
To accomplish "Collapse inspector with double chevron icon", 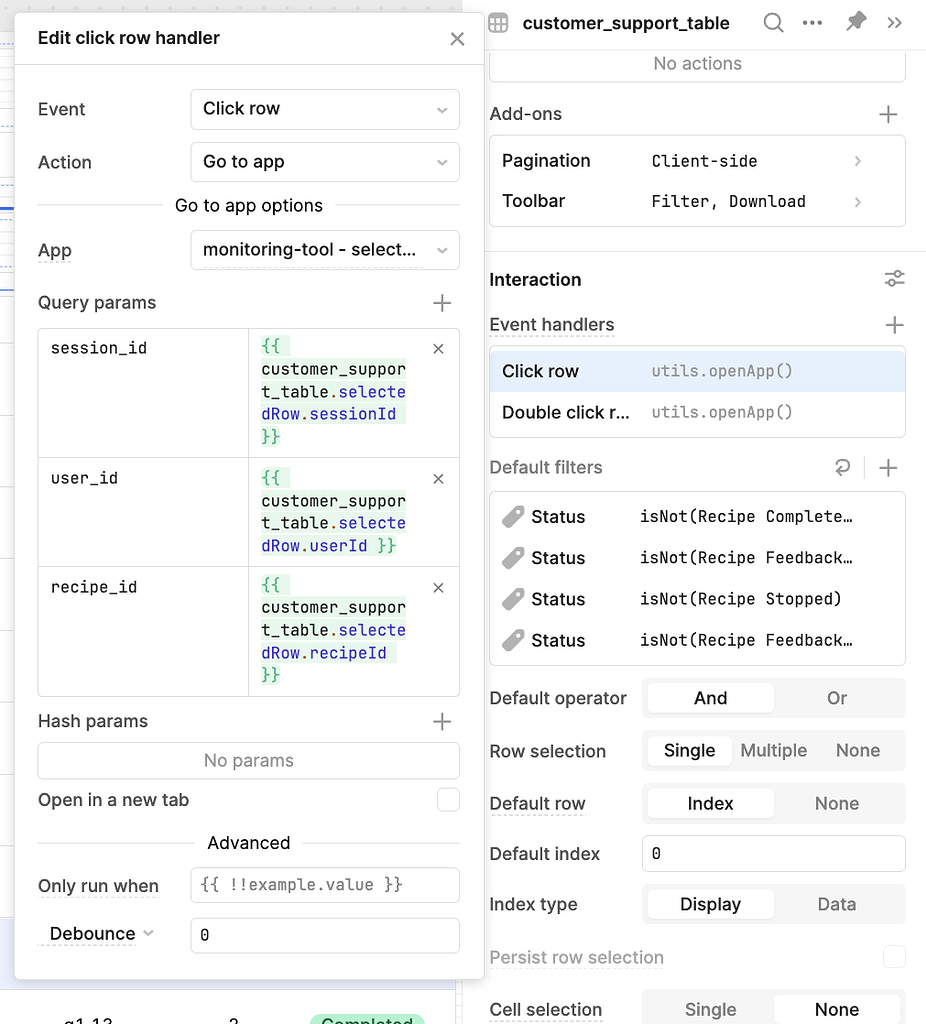I will [894, 23].
